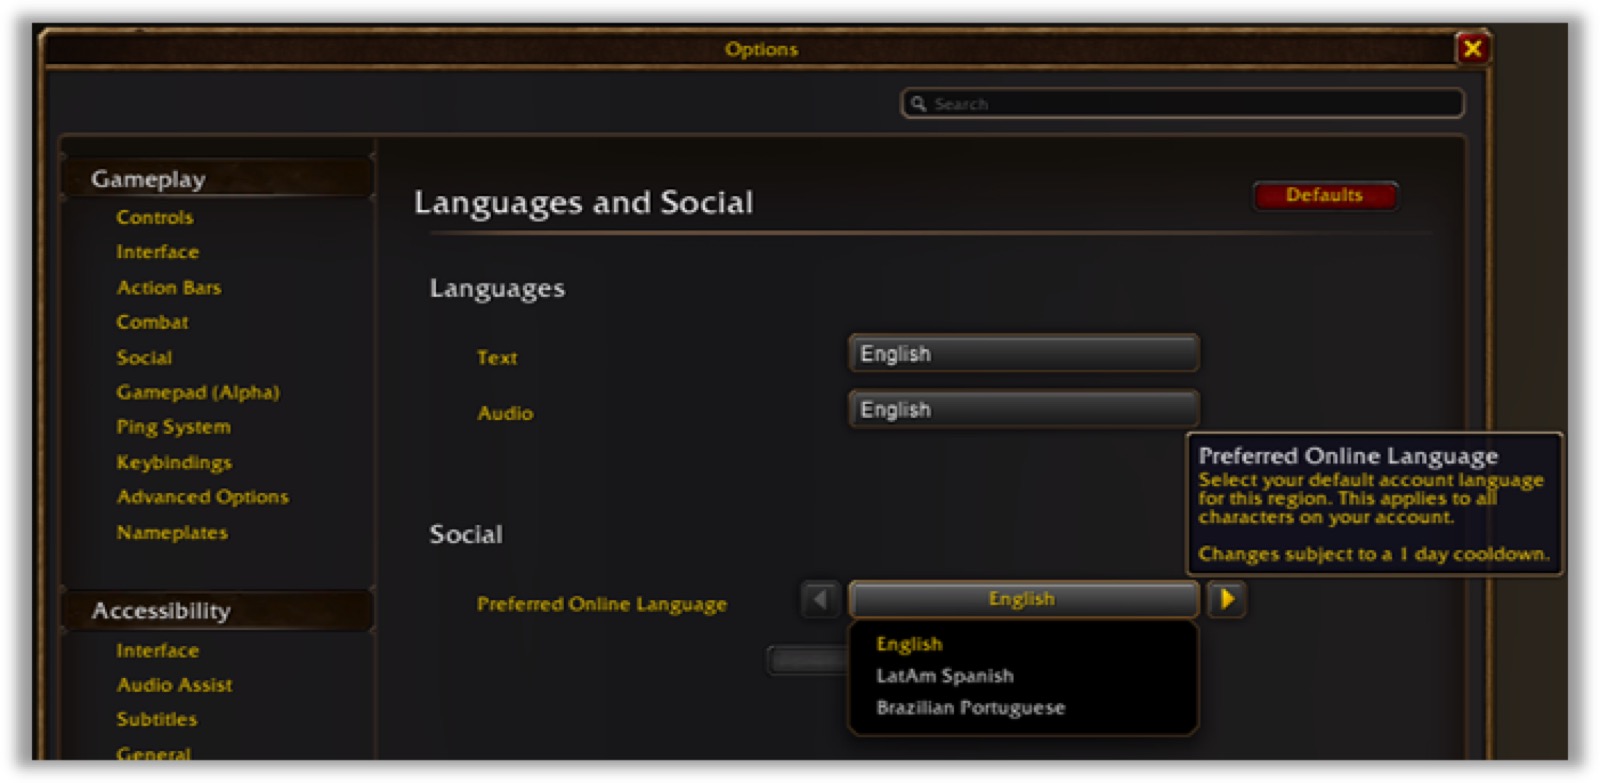This screenshot has width=1600, height=783.
Task: Collapse the Preferred Online Language dropdown
Action: [1023, 599]
